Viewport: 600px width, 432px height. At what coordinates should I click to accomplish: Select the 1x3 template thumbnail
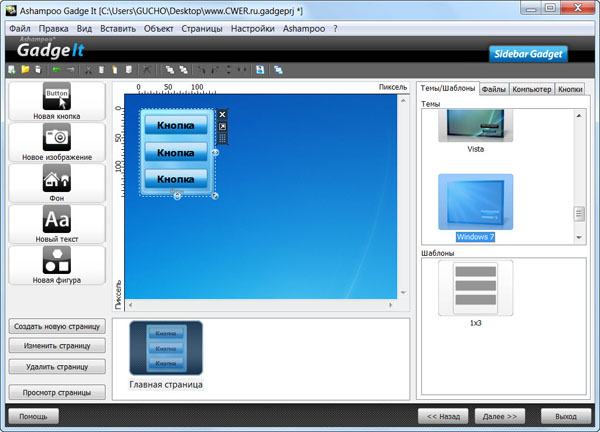(x=475, y=288)
